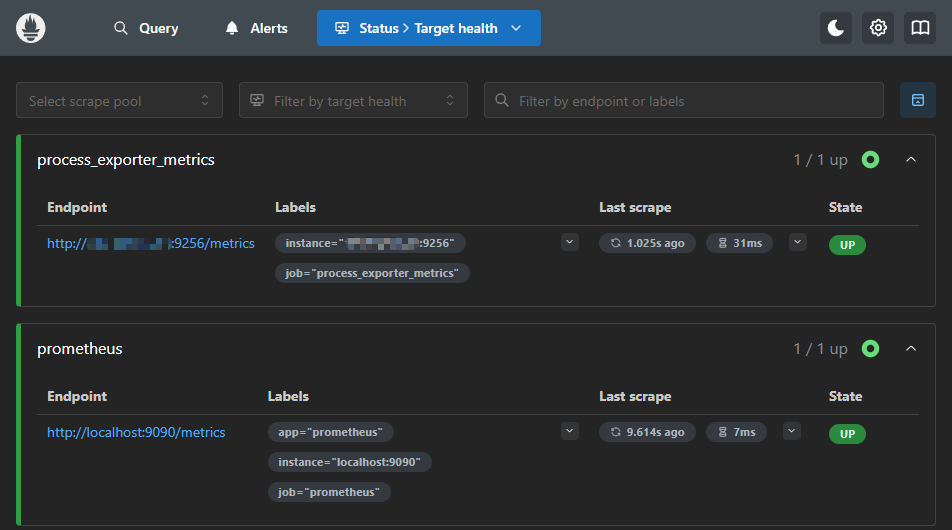Expand labels for the localhost:9090 target
Screen dimensions: 952x530
pos(570,431)
